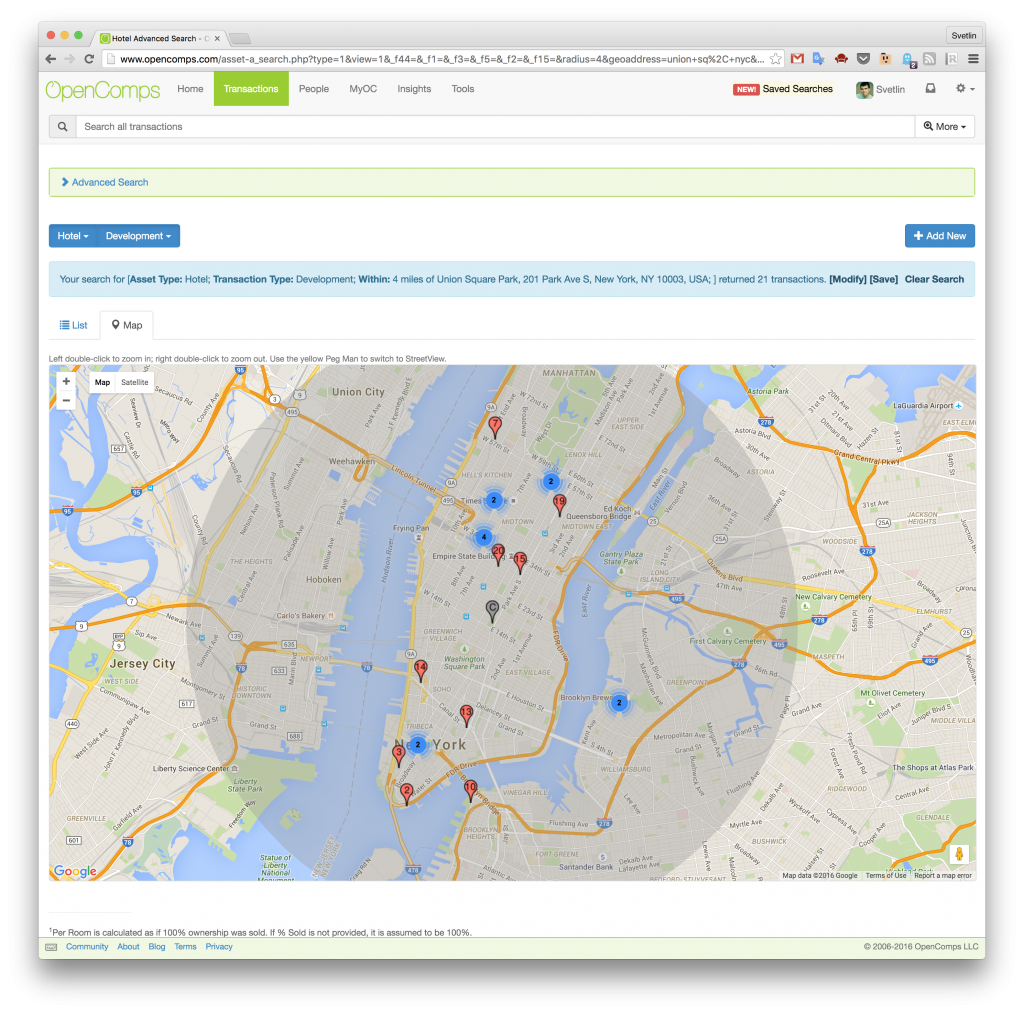This screenshot has width=1024, height=1014.
Task: Switch to the Map tab
Action: (x=127, y=325)
